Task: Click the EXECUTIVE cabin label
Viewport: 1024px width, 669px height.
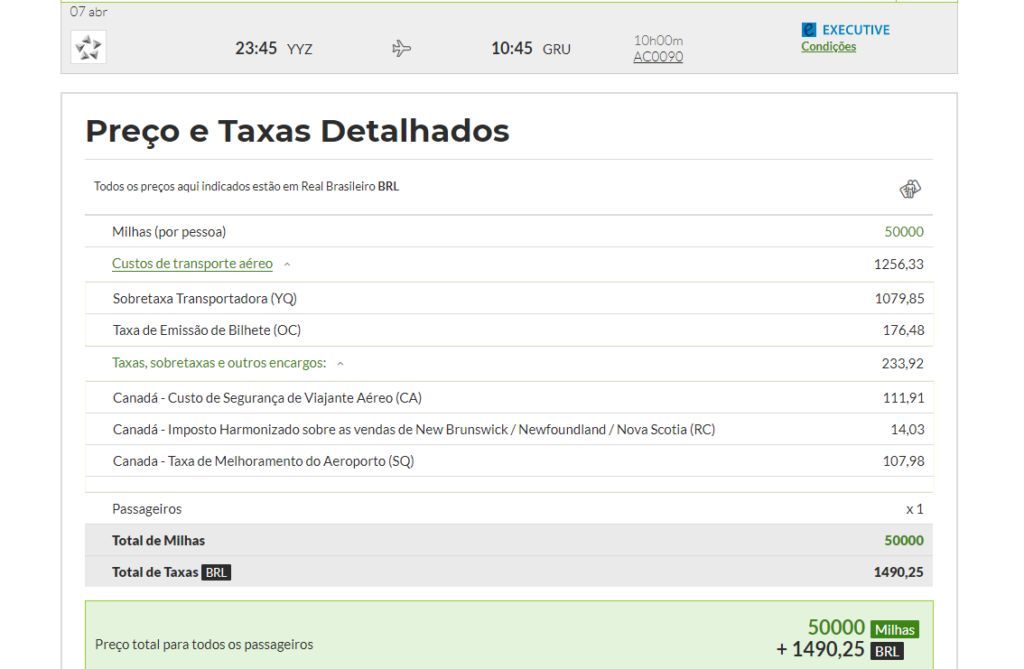Action: coord(856,30)
